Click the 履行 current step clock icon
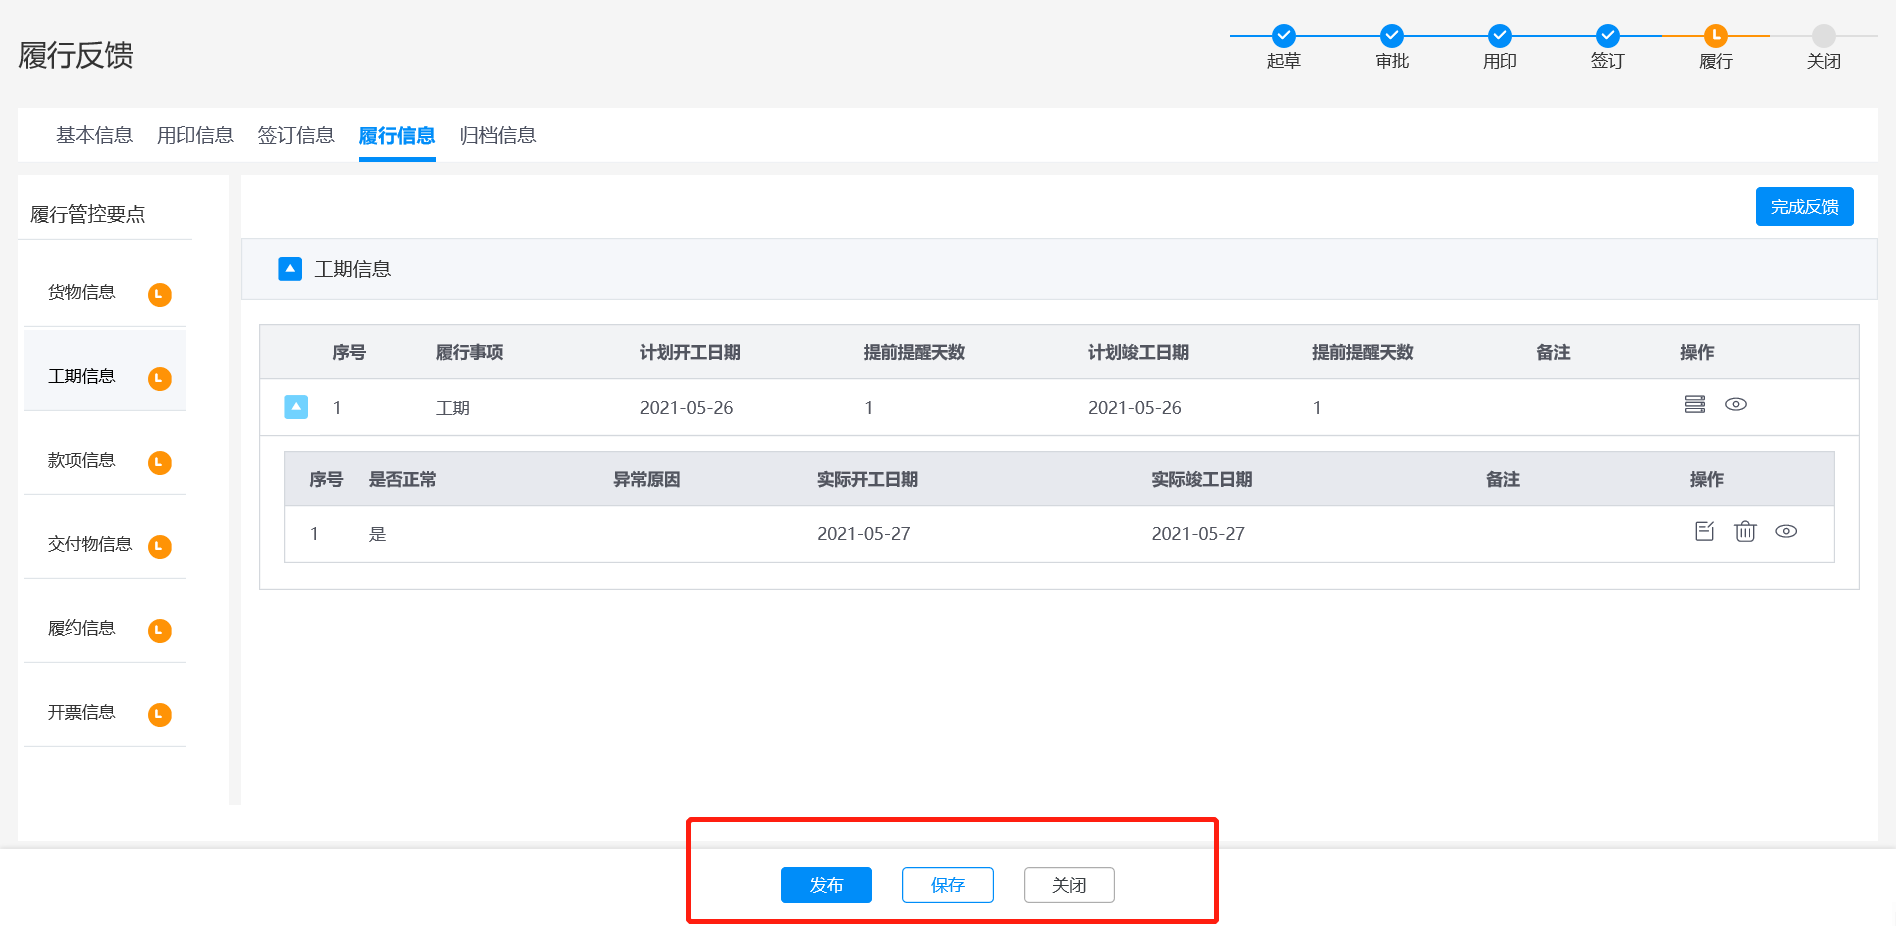Image resolution: width=1896 pixels, height=926 pixels. click(1716, 36)
